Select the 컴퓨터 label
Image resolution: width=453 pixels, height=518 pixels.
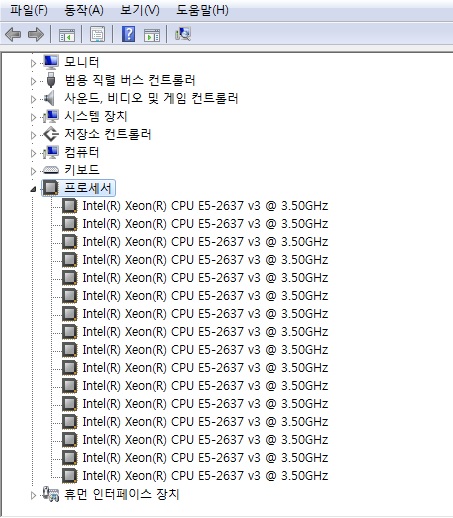pos(82,152)
